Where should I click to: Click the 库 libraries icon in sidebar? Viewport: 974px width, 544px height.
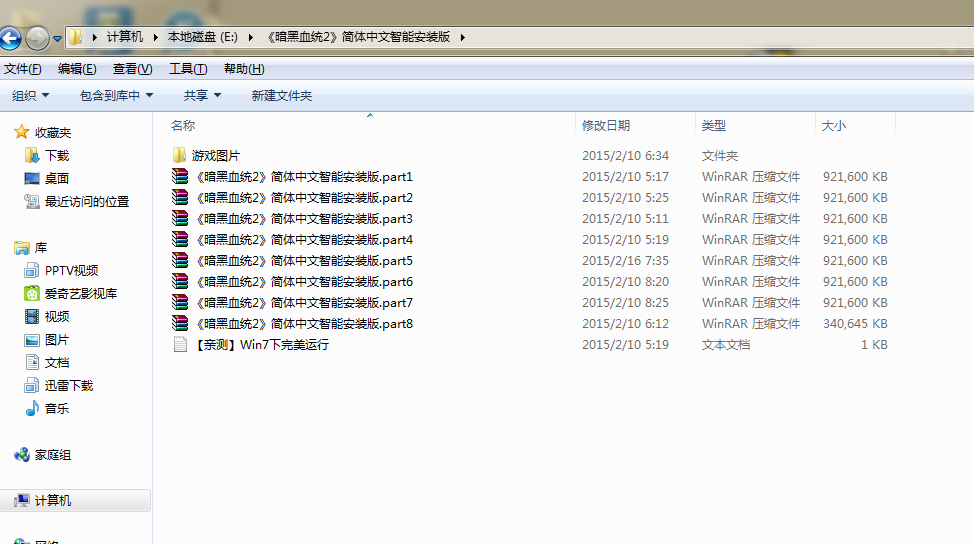coord(22,248)
